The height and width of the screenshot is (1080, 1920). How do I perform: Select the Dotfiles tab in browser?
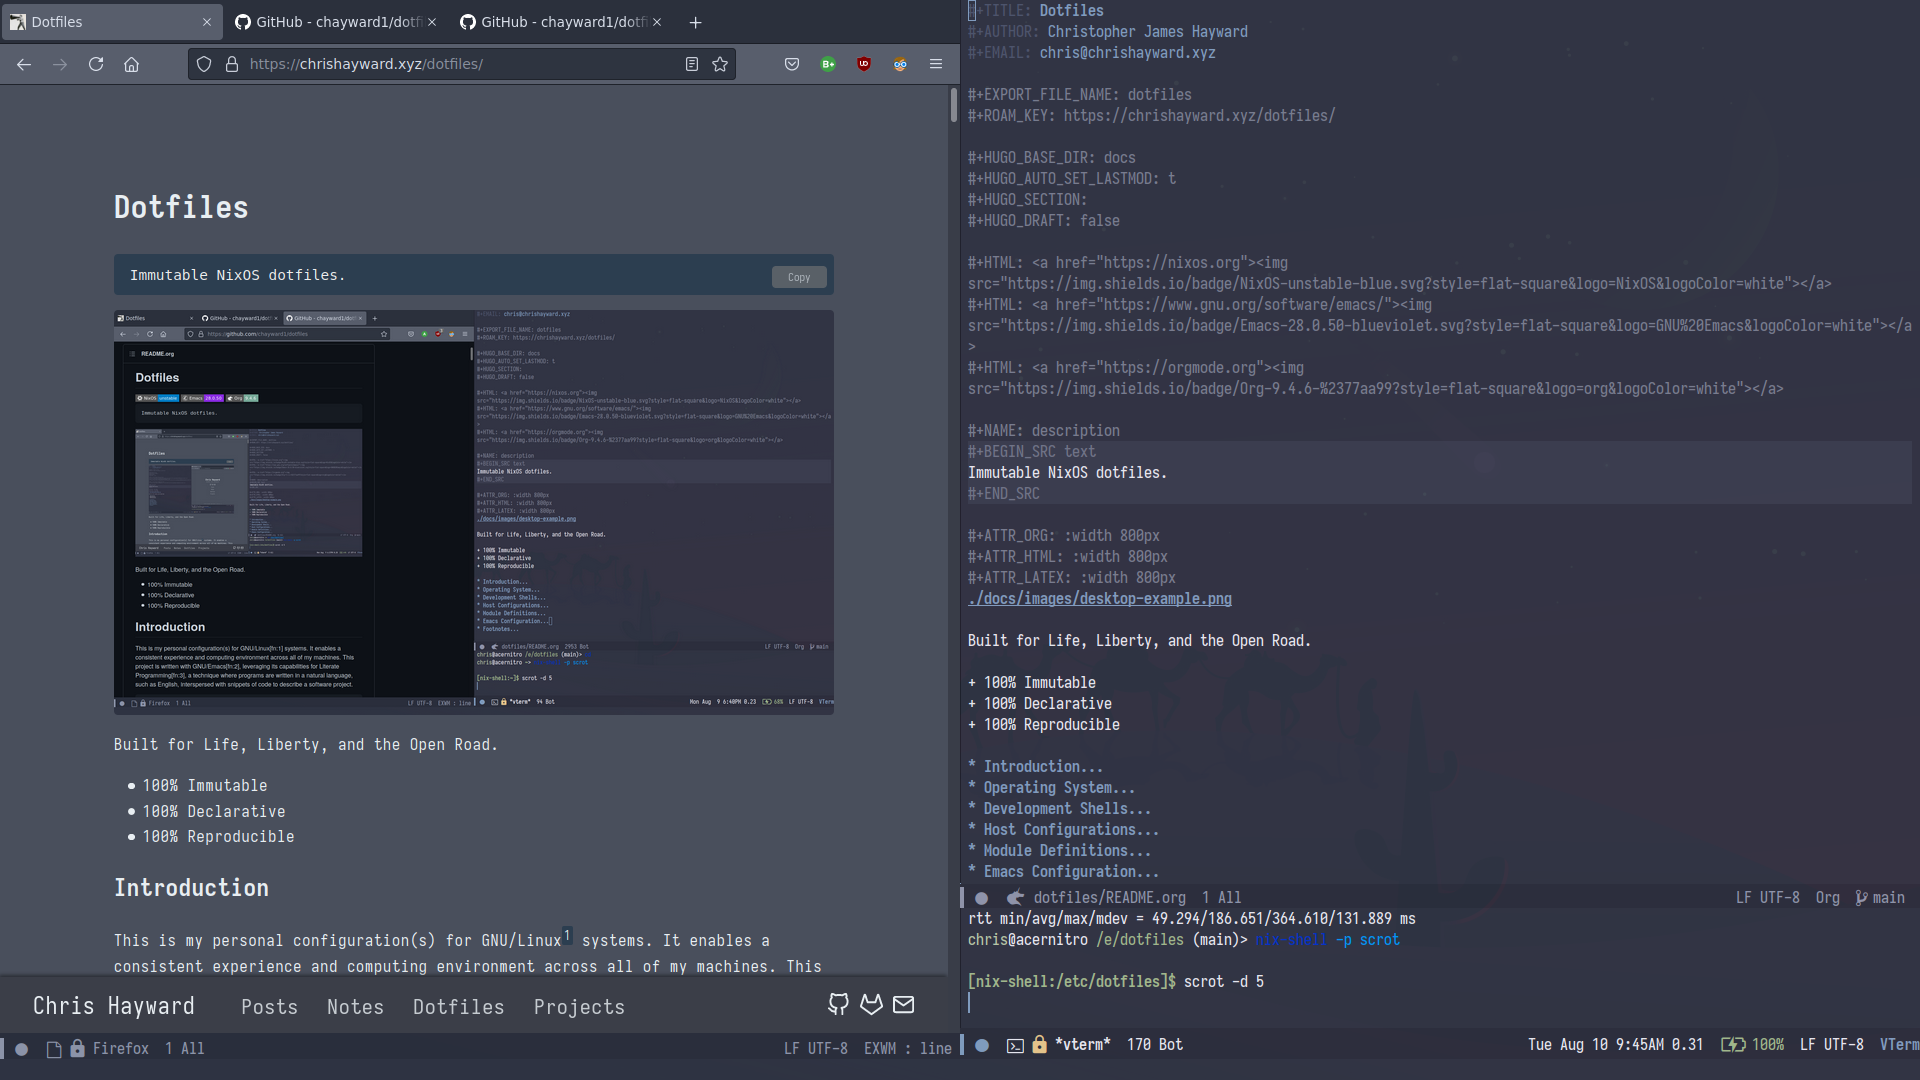coord(112,21)
